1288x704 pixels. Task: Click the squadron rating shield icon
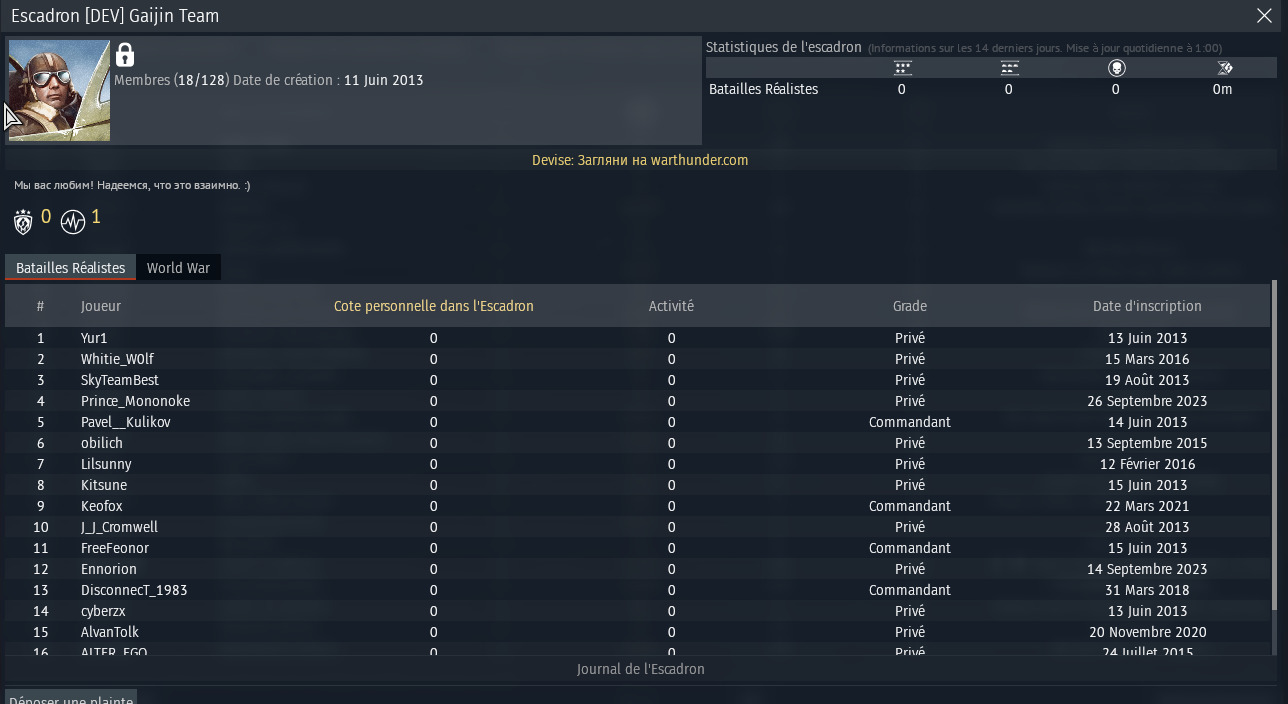[23, 221]
